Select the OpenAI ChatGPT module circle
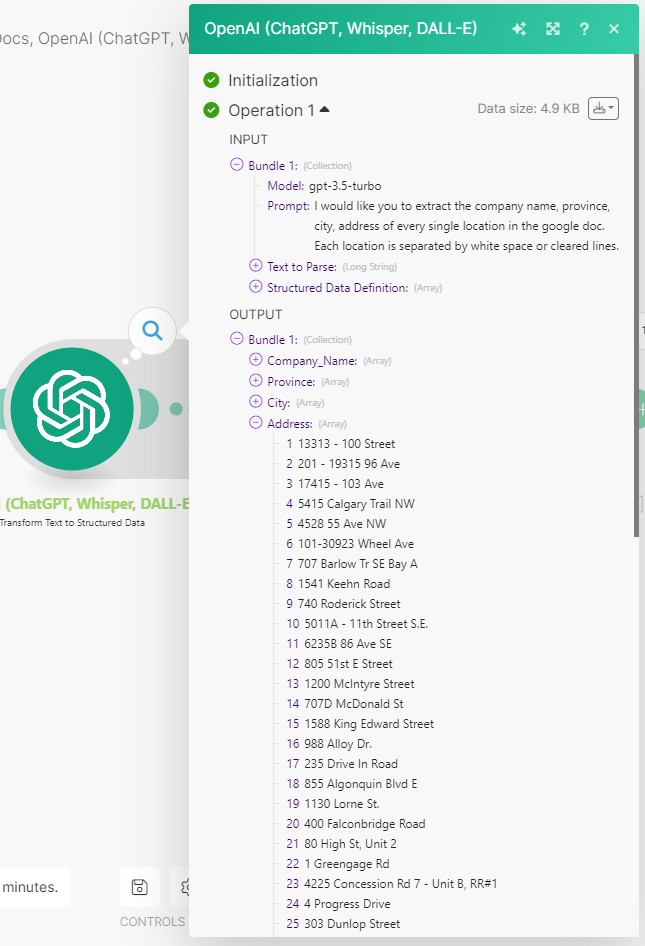This screenshot has height=946, width=645. (x=72, y=408)
